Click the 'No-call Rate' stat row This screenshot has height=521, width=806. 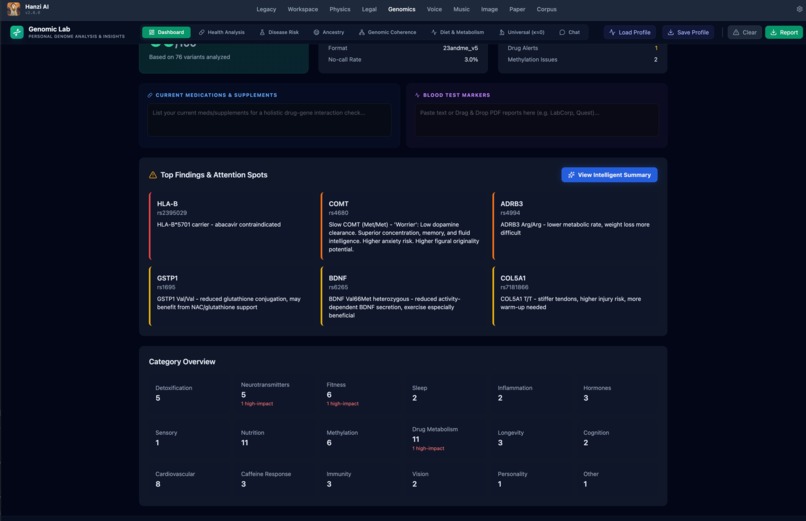[403, 60]
